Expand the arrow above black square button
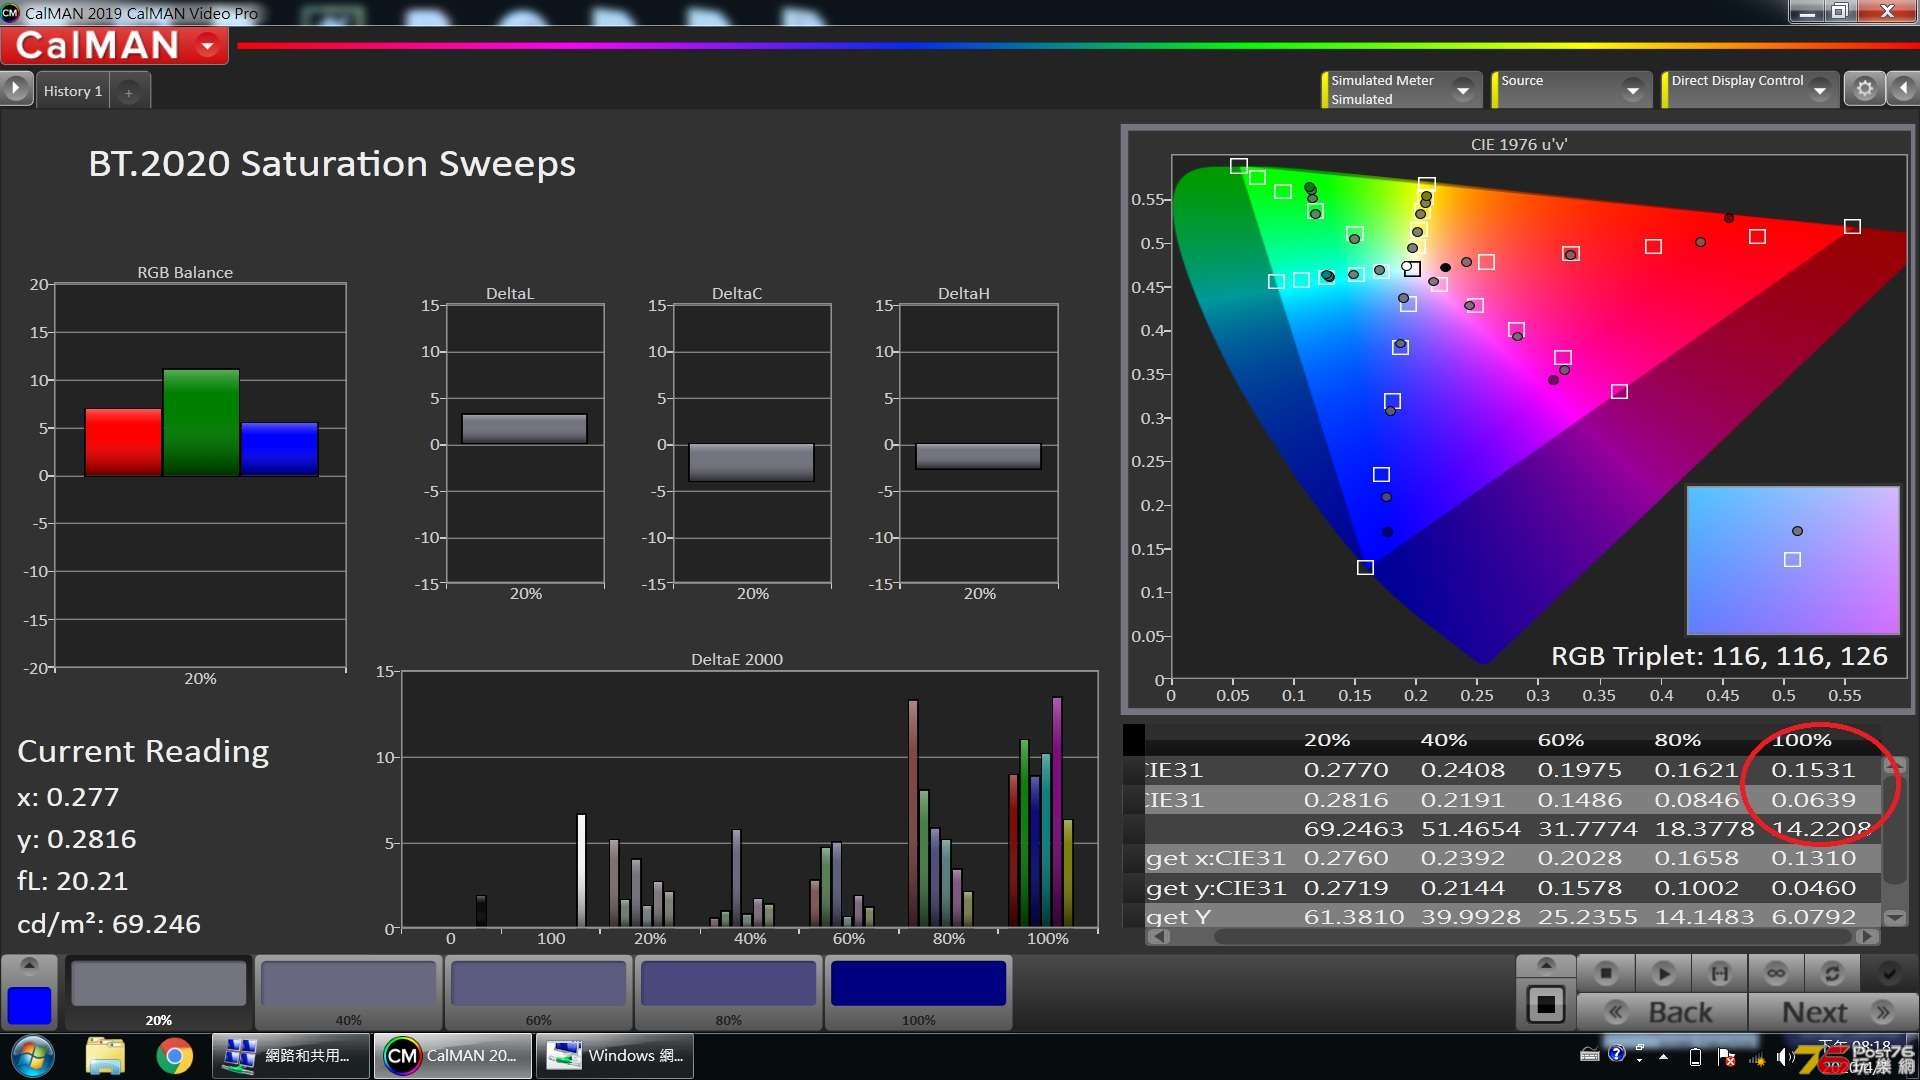Screen dimensions: 1920x1080 pyautogui.click(x=1546, y=964)
